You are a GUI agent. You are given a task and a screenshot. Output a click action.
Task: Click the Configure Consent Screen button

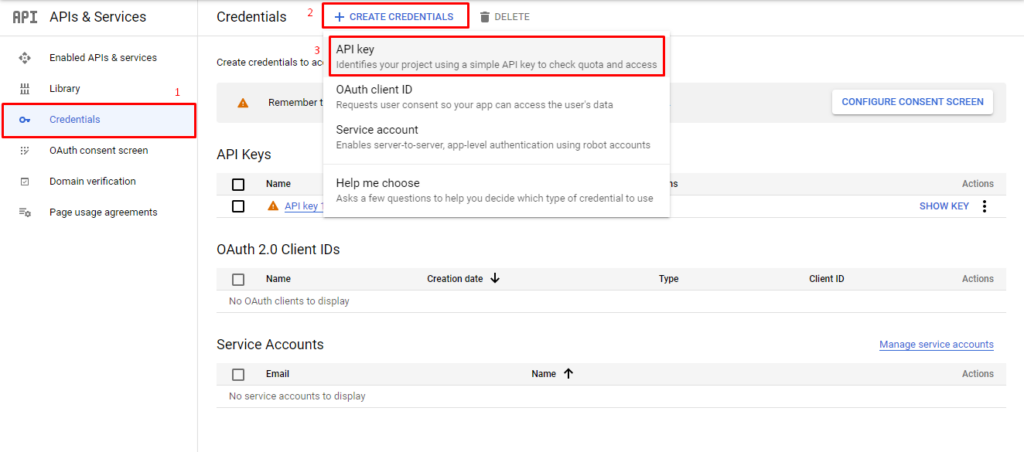(912, 102)
